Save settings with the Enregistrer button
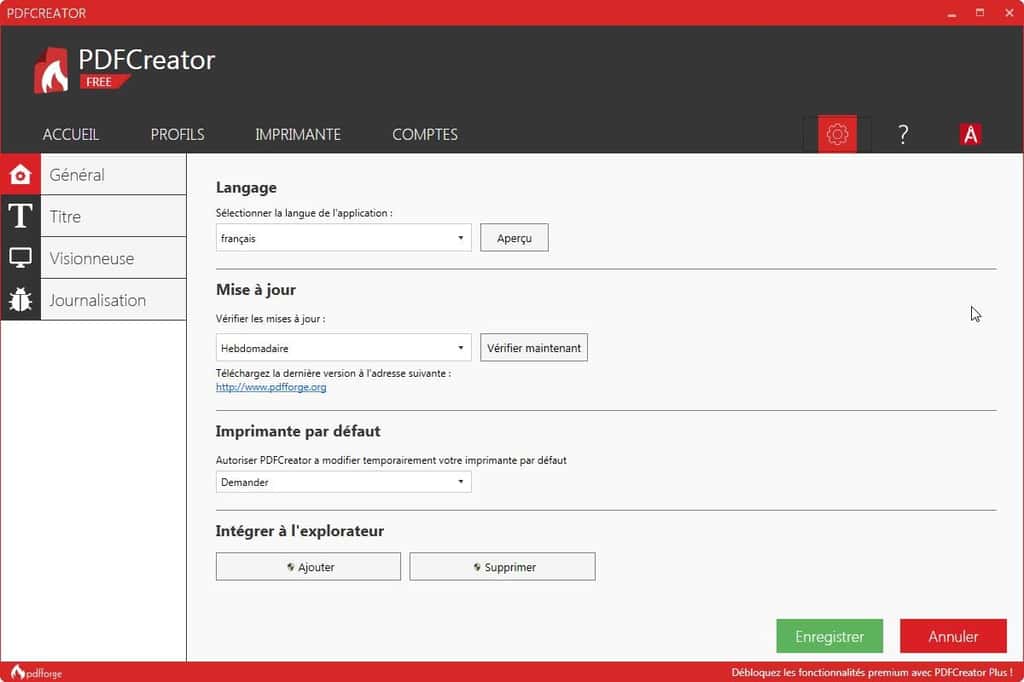Viewport: 1024px width, 682px height. [830, 636]
